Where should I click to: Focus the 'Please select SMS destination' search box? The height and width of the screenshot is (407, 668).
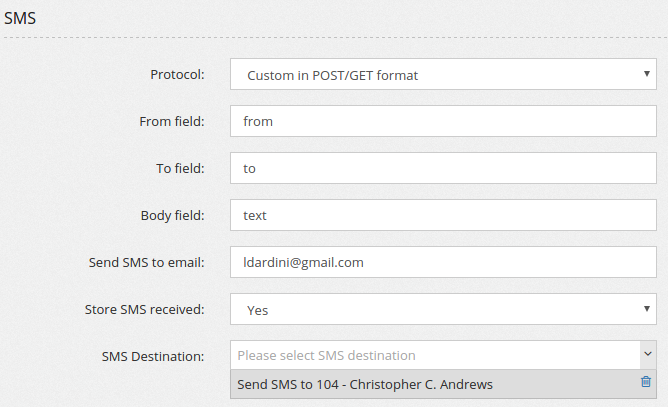(x=430, y=355)
